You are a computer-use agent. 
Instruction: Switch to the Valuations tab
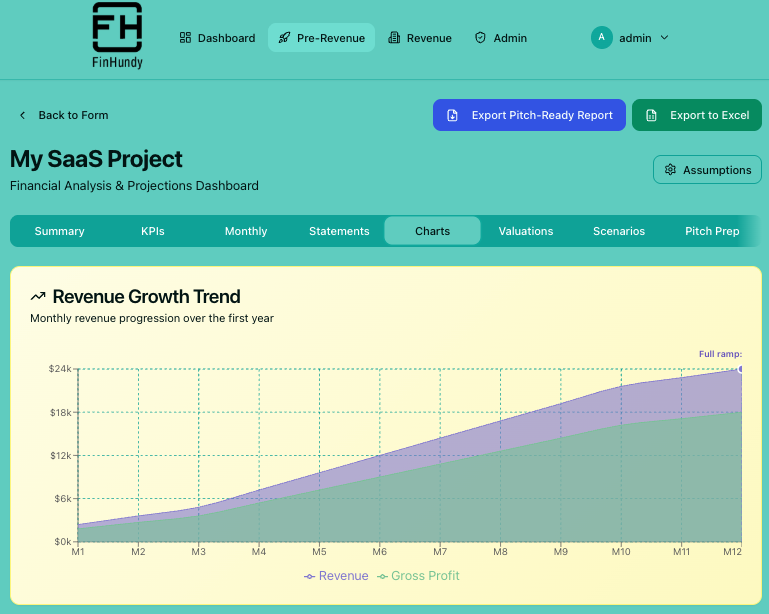[x=526, y=231]
